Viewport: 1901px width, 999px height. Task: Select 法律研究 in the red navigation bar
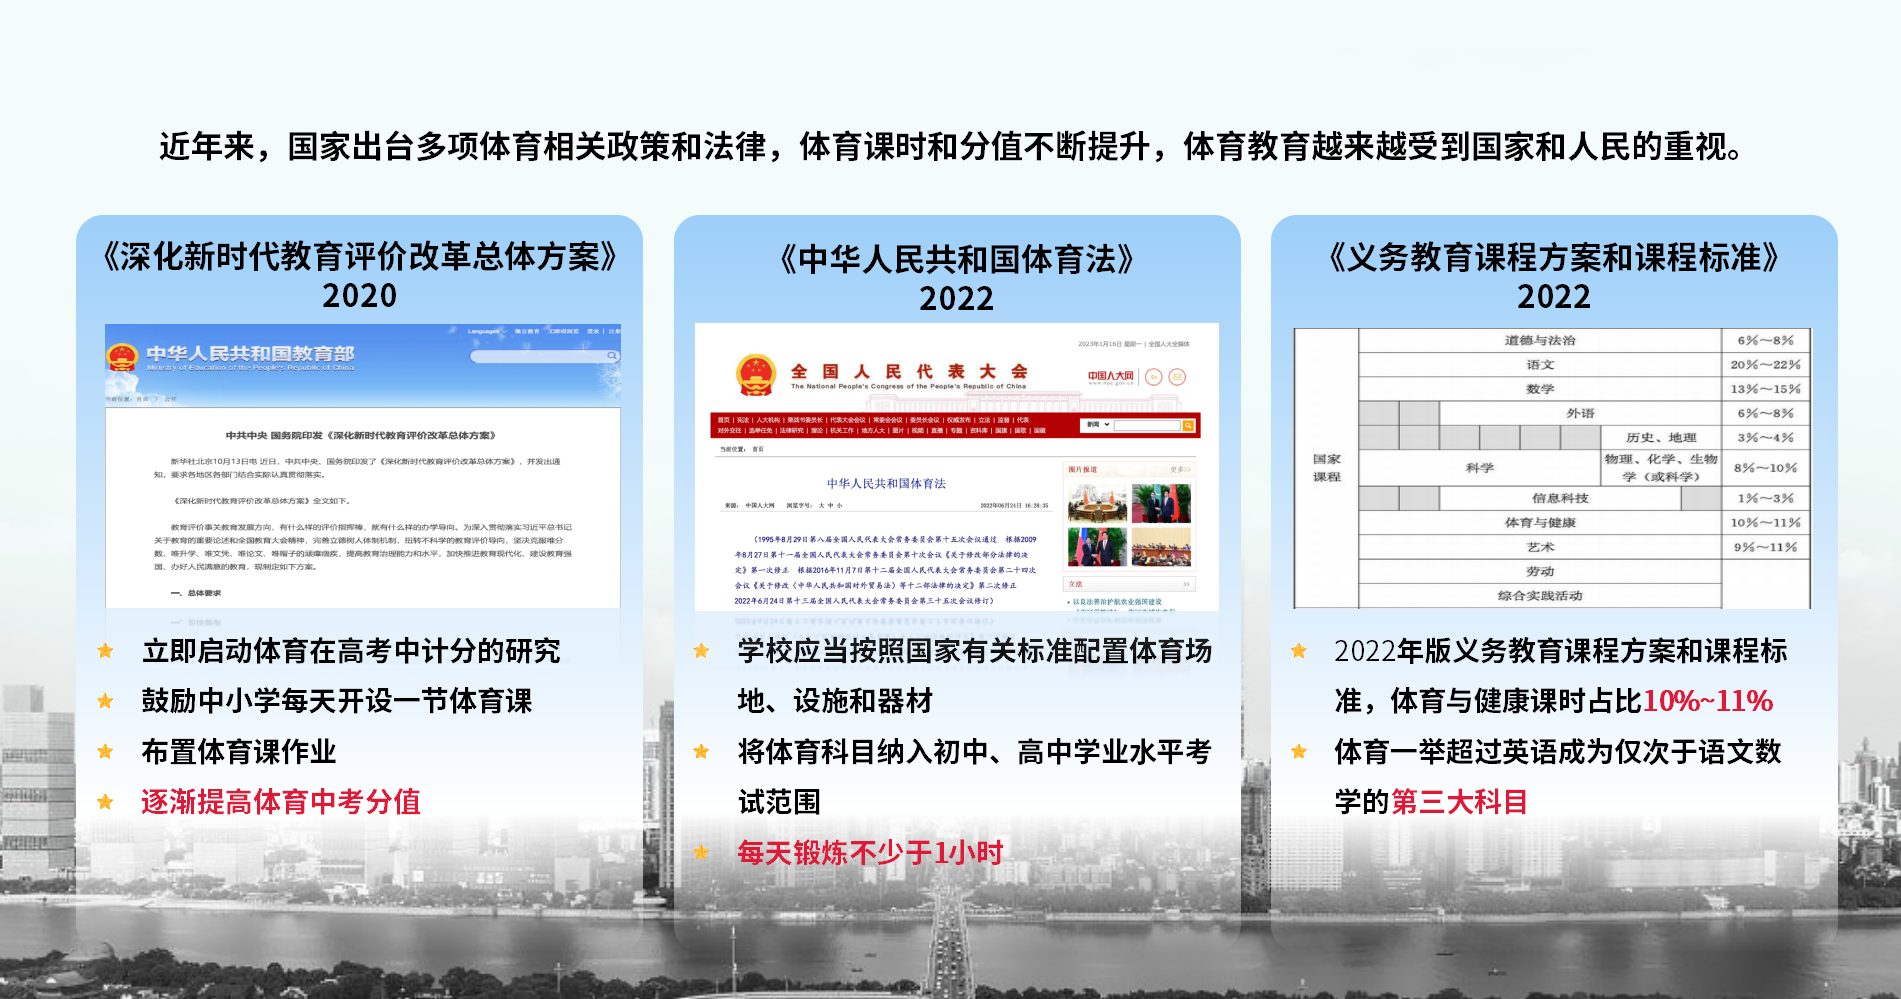[791, 431]
